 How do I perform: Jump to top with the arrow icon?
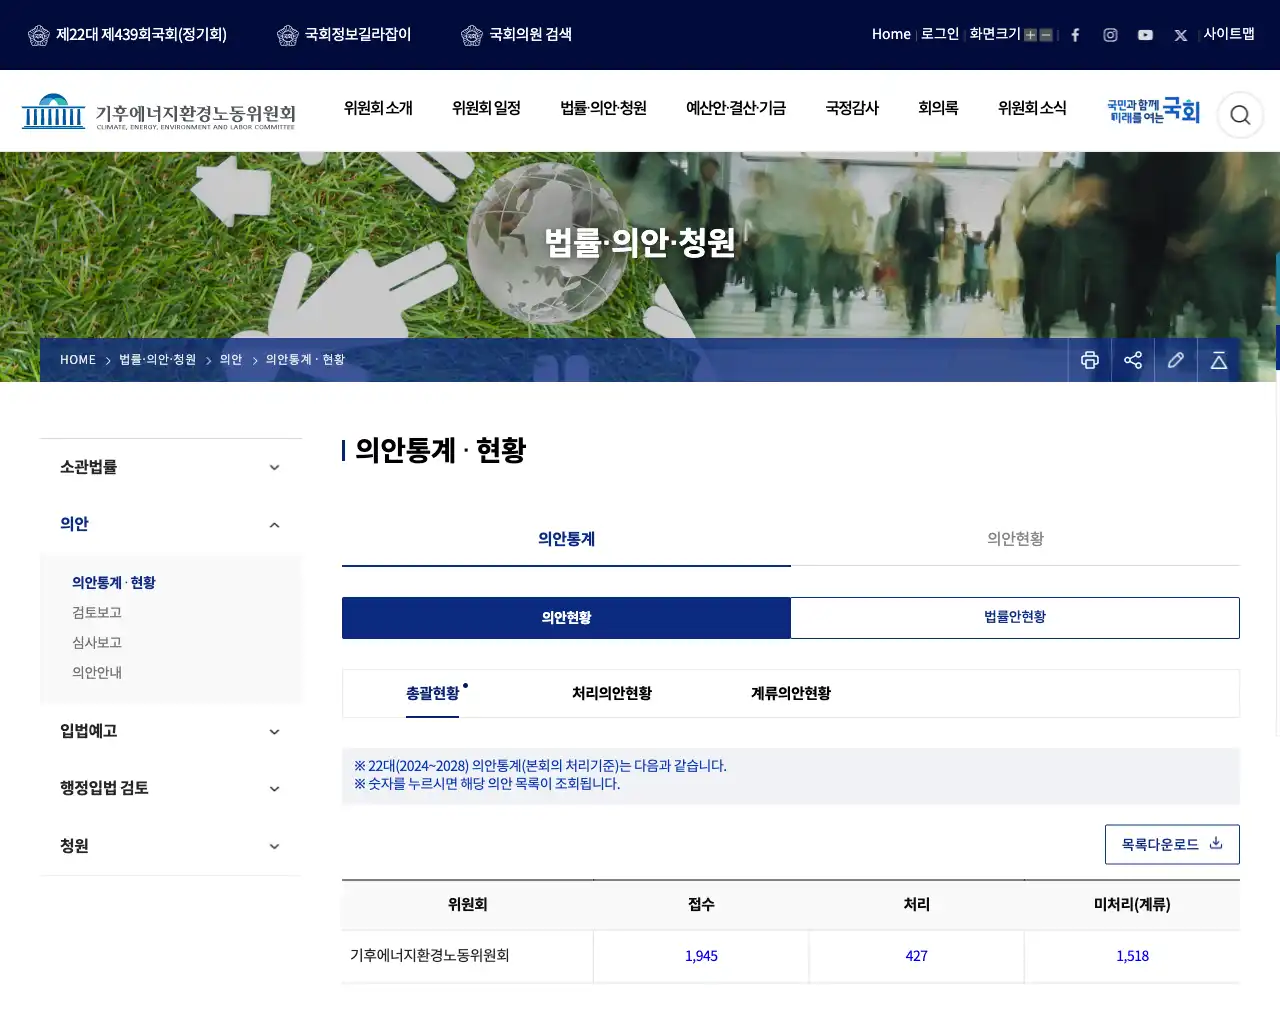pyautogui.click(x=1219, y=360)
